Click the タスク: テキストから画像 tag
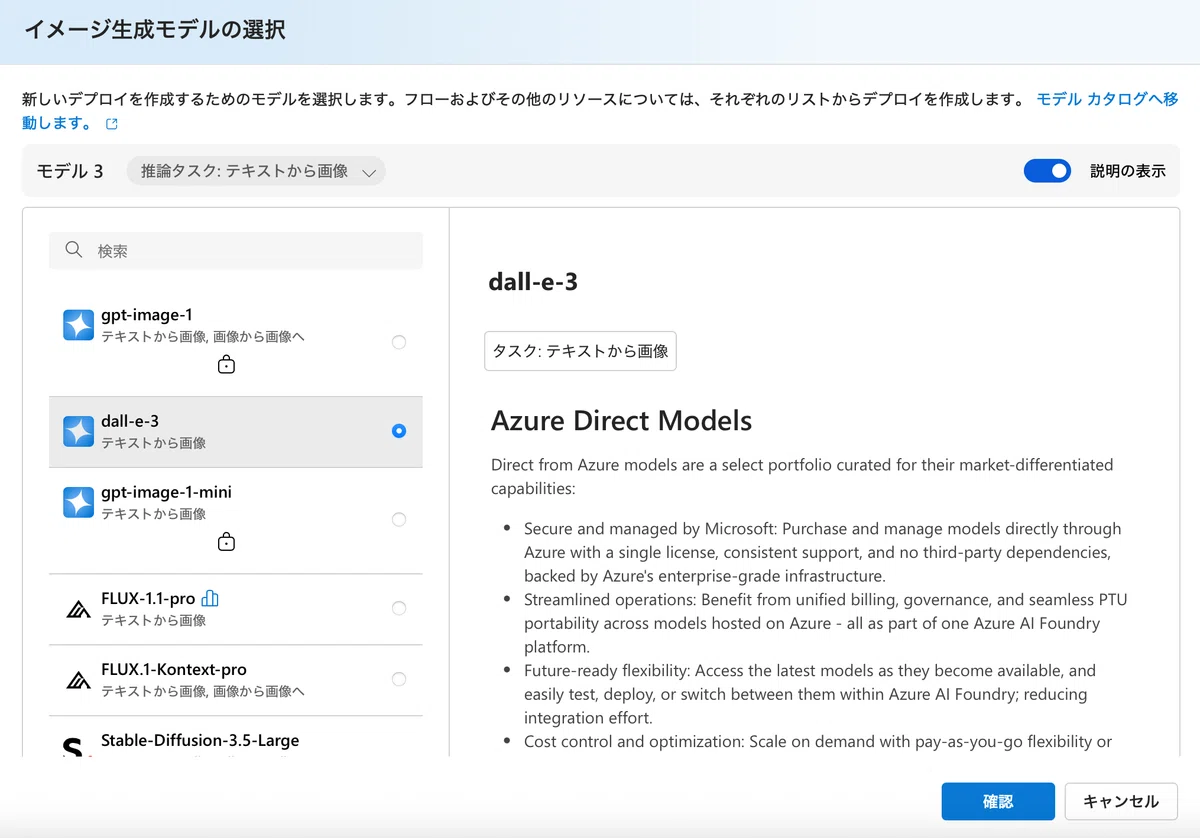1200x838 pixels. (x=580, y=351)
